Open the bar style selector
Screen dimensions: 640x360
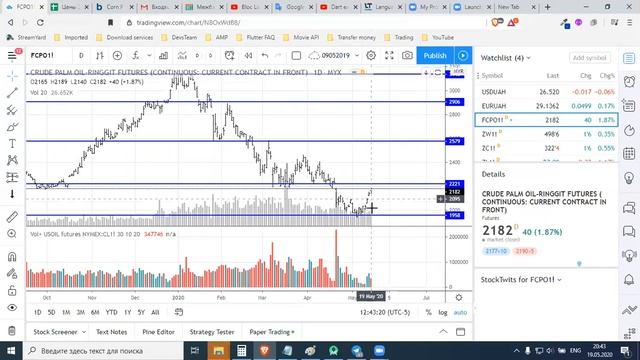(x=100, y=56)
